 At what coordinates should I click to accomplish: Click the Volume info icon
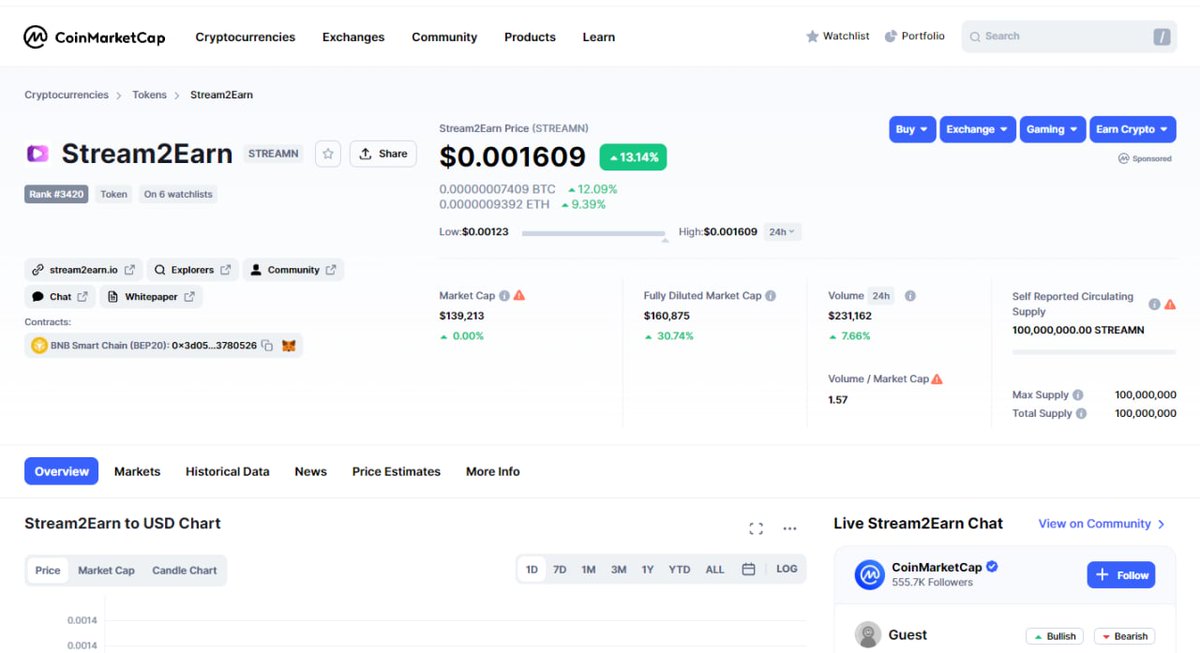(x=910, y=296)
